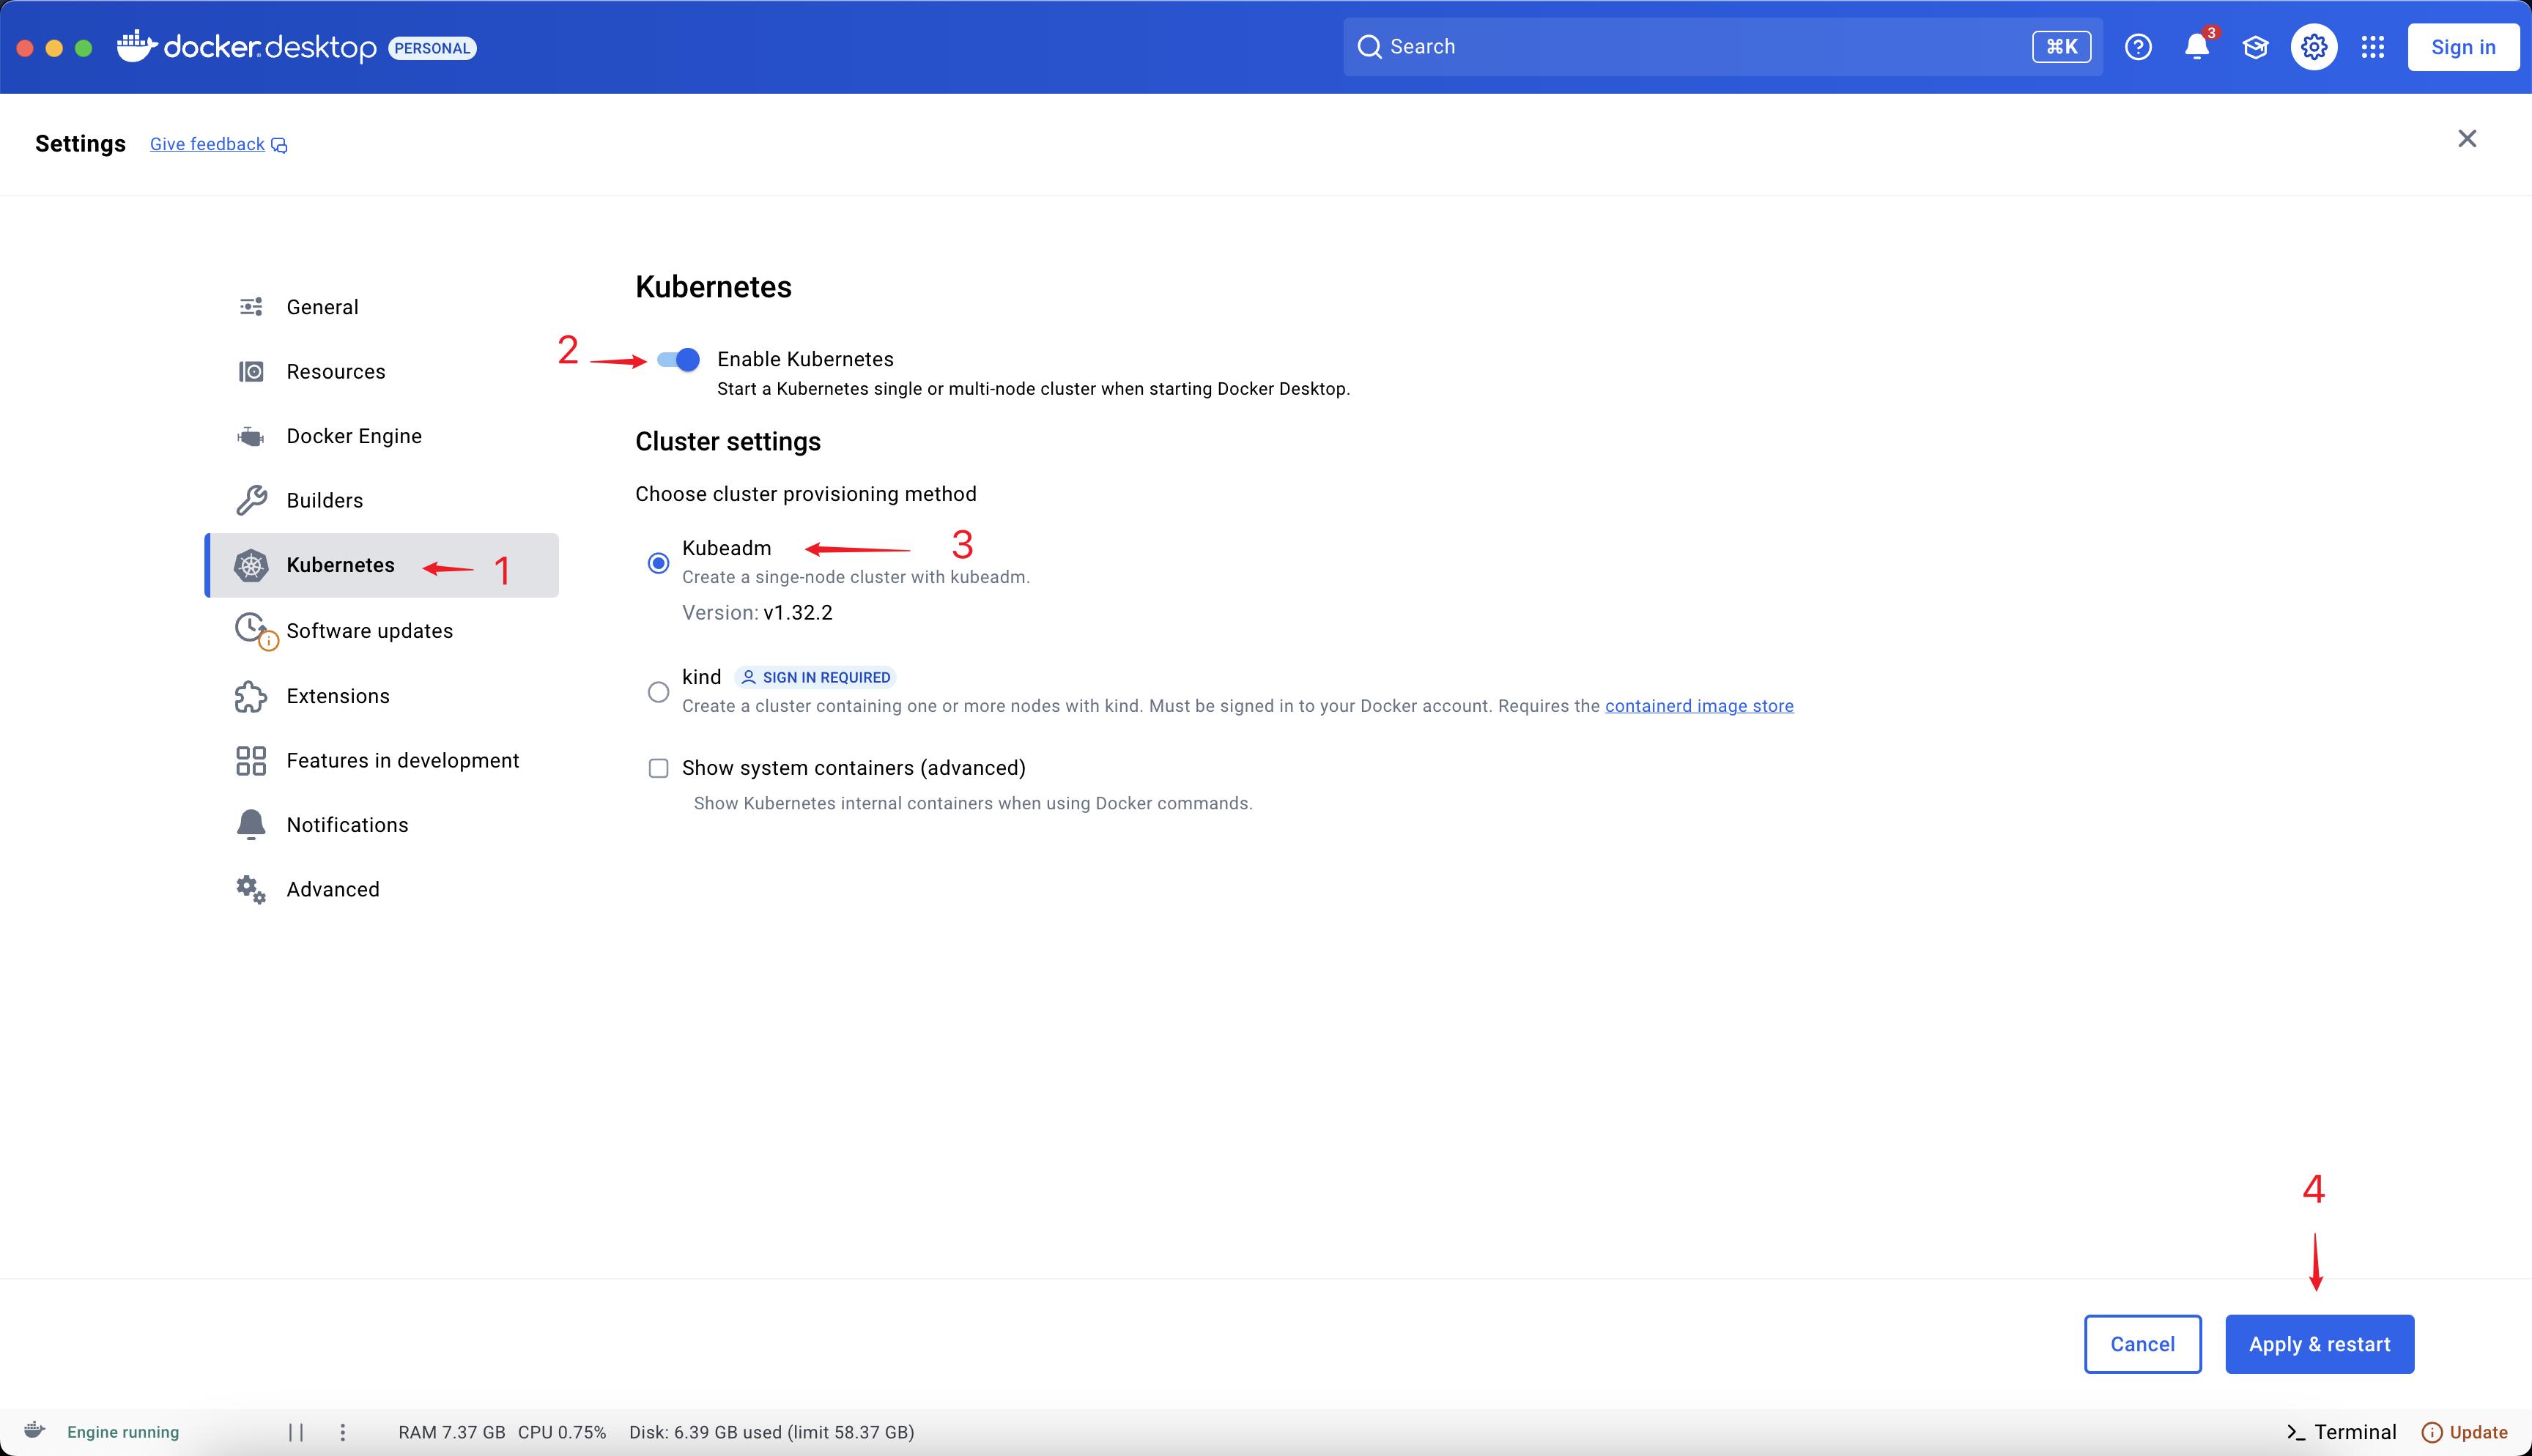Click the whale icon in status bar

point(35,1430)
